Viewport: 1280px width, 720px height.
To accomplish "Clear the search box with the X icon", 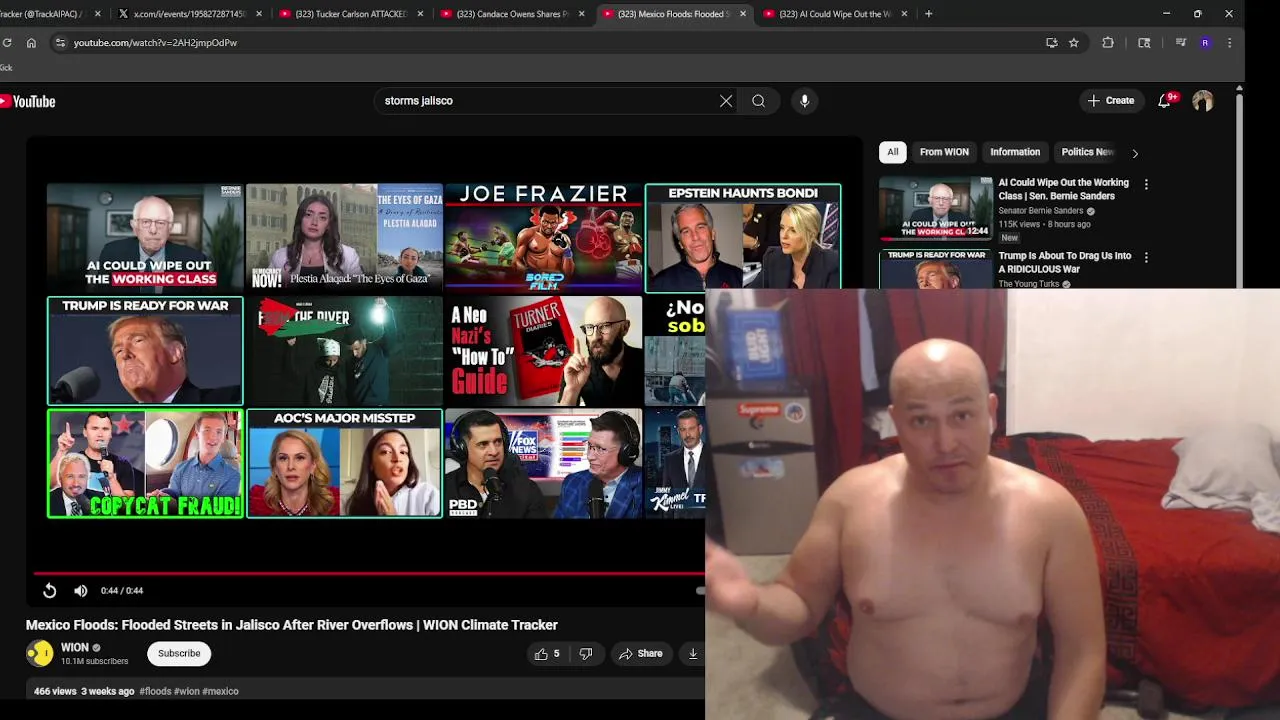I will 726,101.
